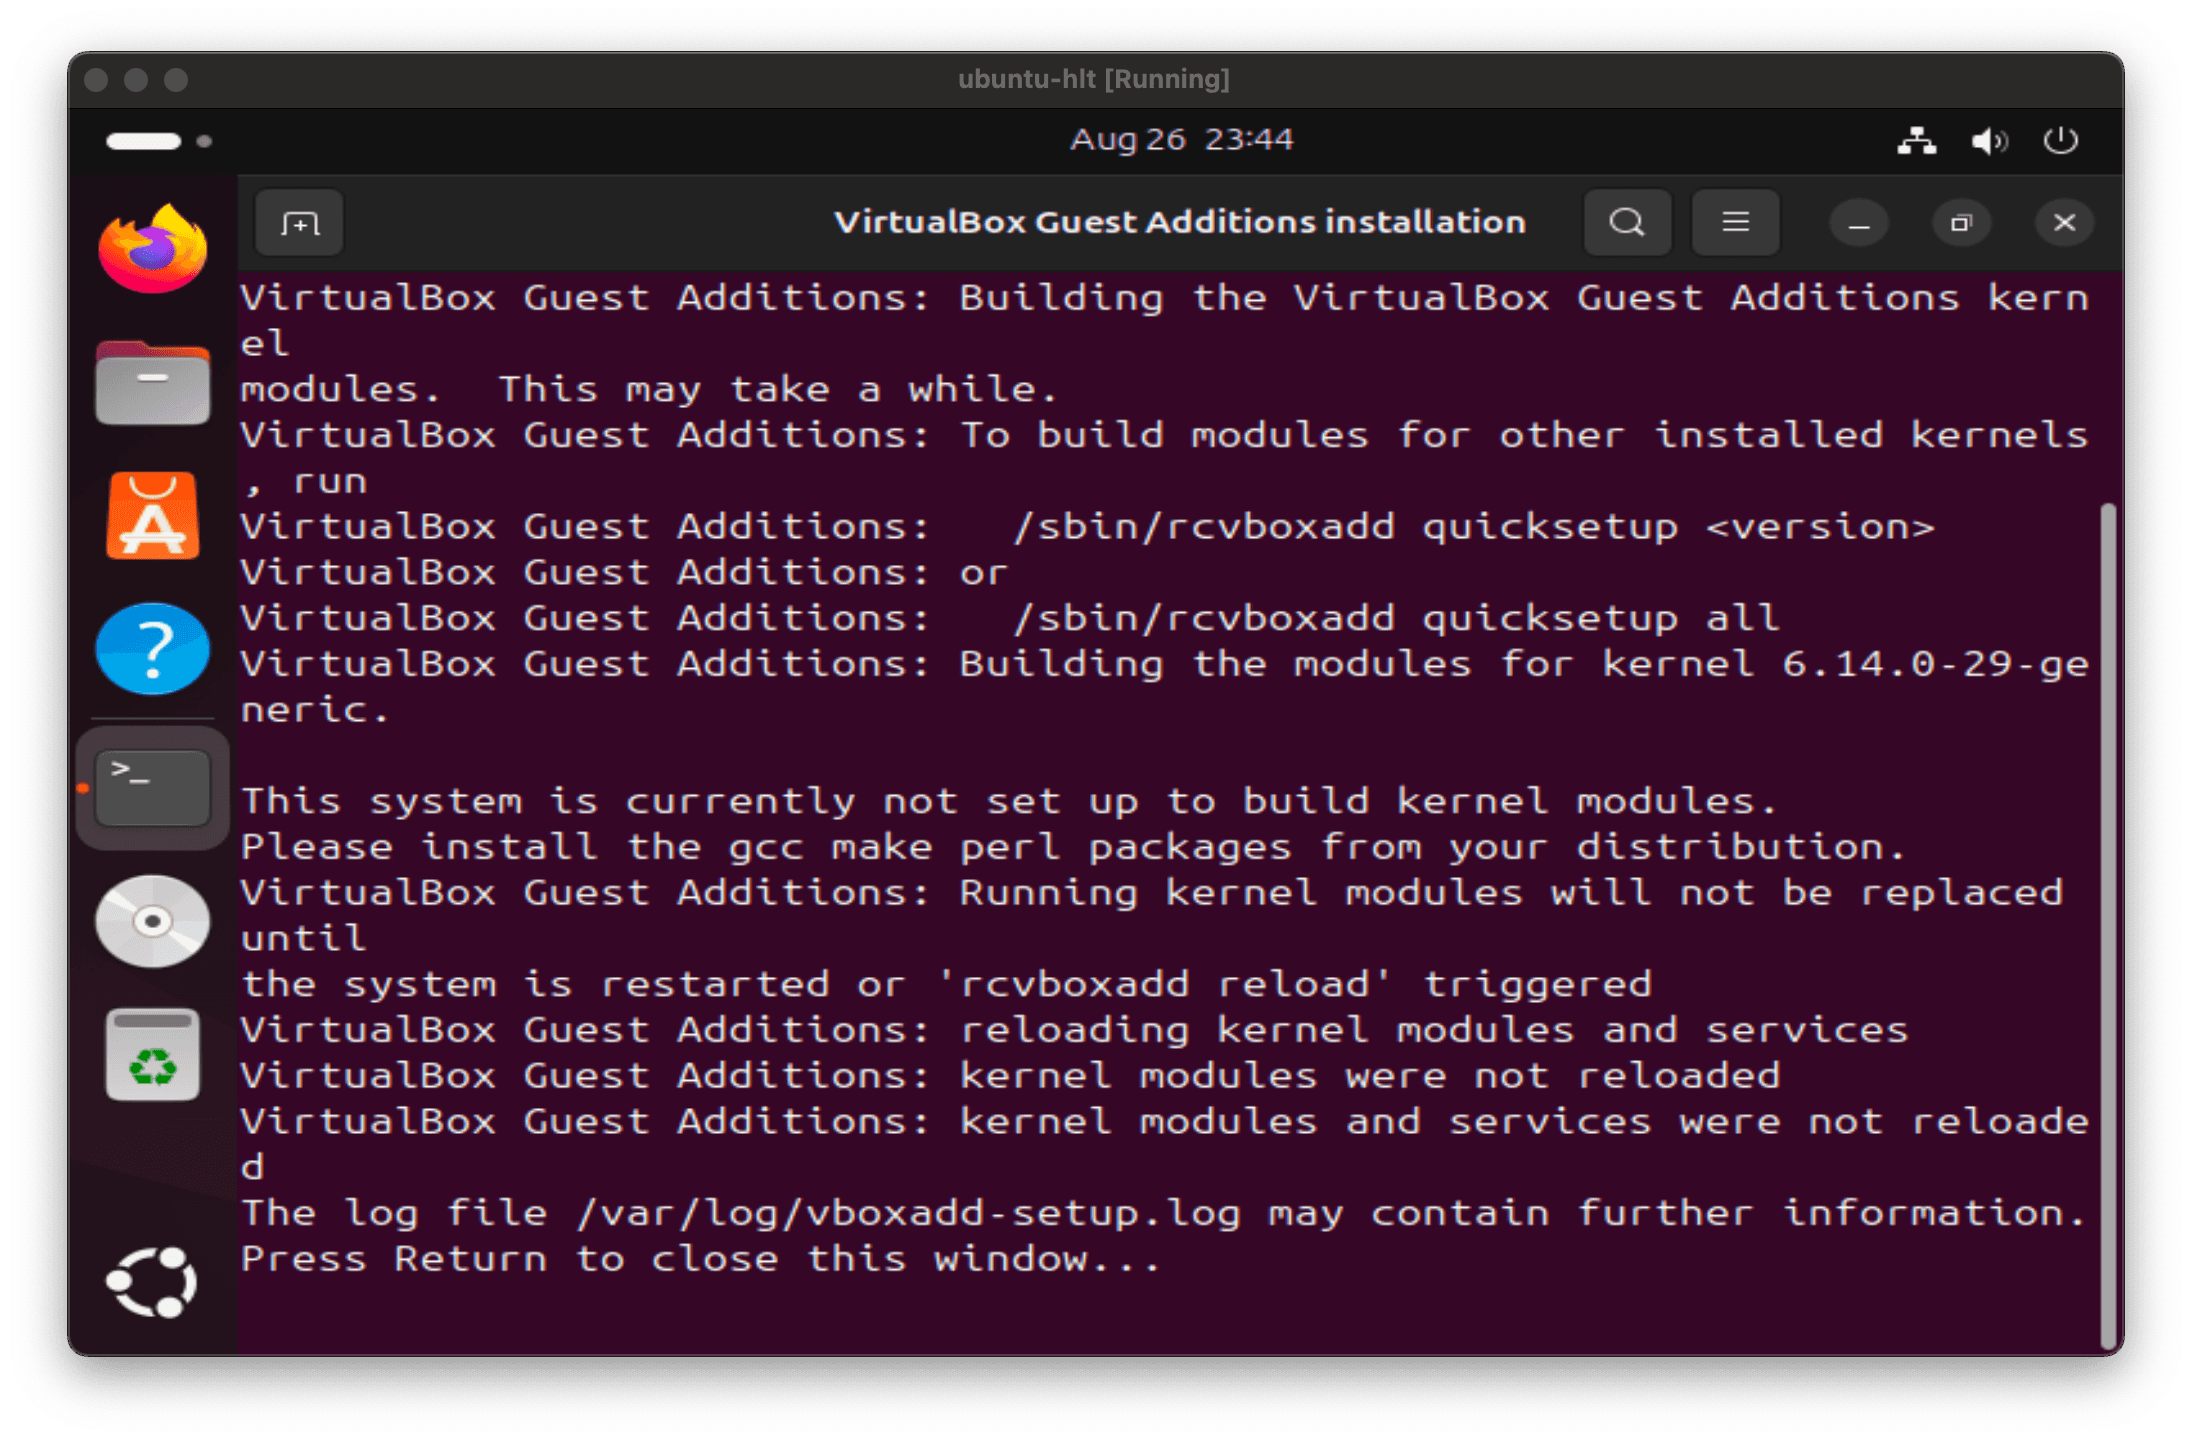Select the Terminal icon in dock
Image resolution: width=2192 pixels, height=1440 pixels.
(x=152, y=788)
